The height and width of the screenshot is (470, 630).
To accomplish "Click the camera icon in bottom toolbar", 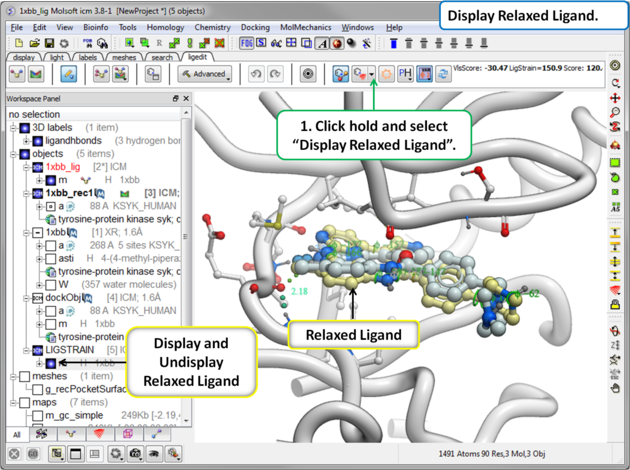I will (x=137, y=454).
